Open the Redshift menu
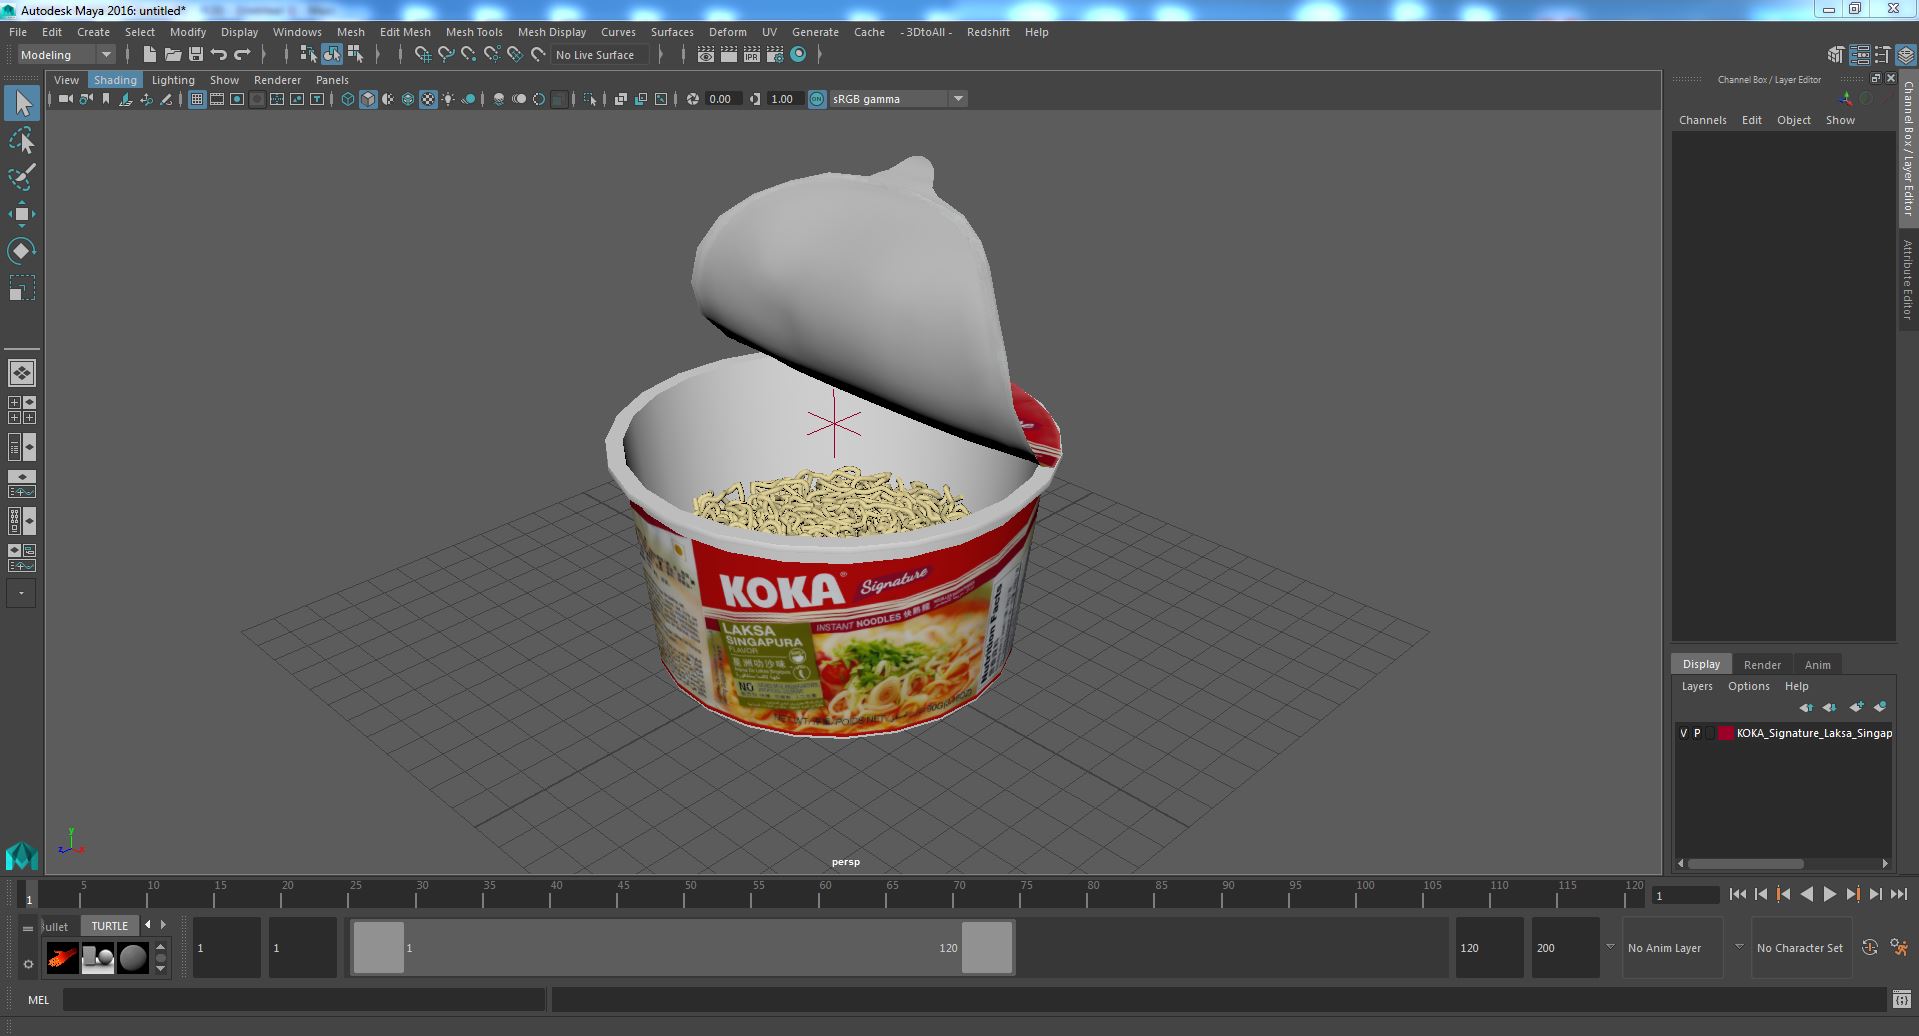This screenshot has height=1036, width=1919. 988,32
